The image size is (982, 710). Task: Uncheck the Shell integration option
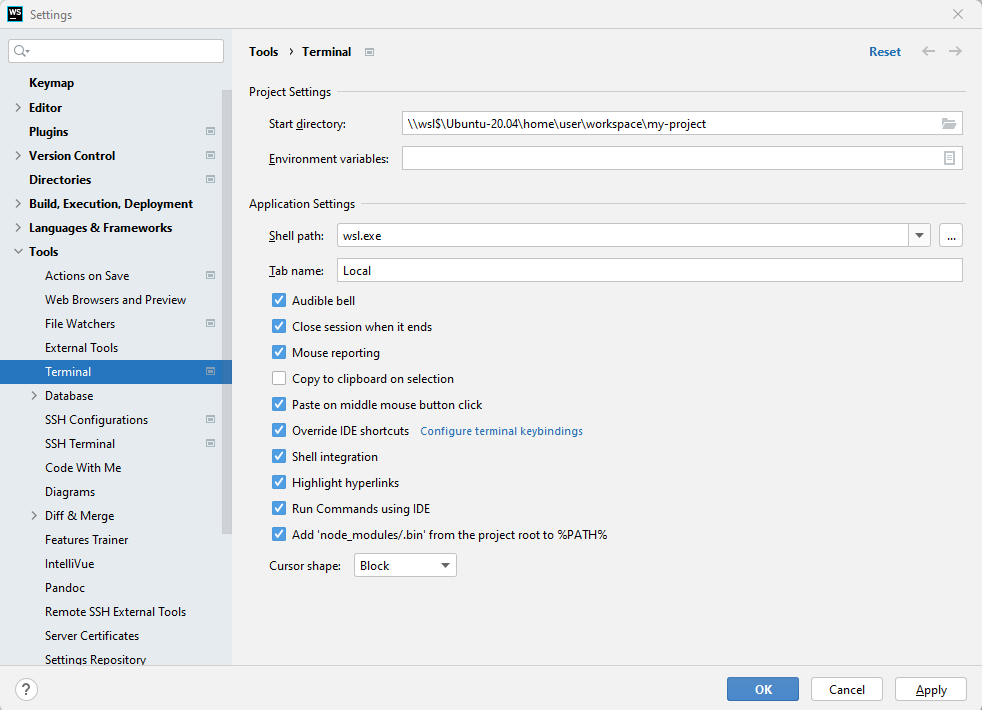pos(278,456)
